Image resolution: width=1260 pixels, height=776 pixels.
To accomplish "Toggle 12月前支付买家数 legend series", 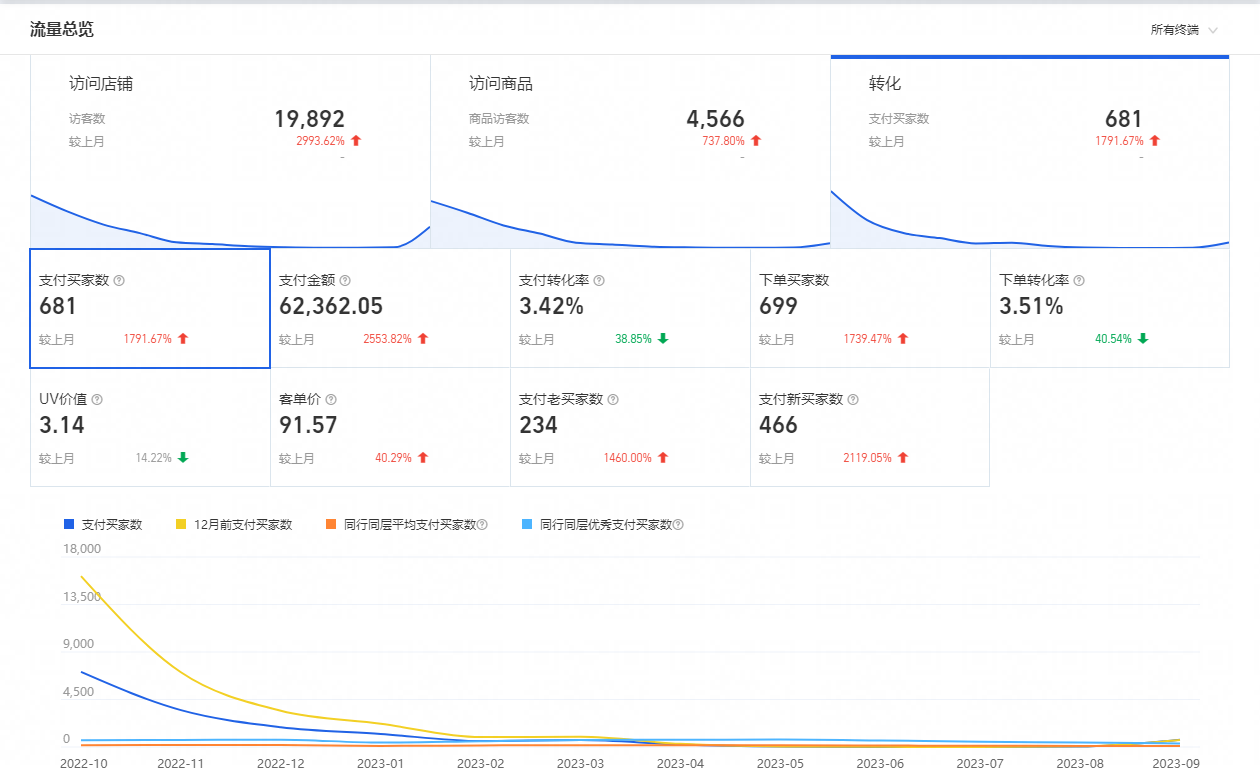I will click(x=234, y=524).
